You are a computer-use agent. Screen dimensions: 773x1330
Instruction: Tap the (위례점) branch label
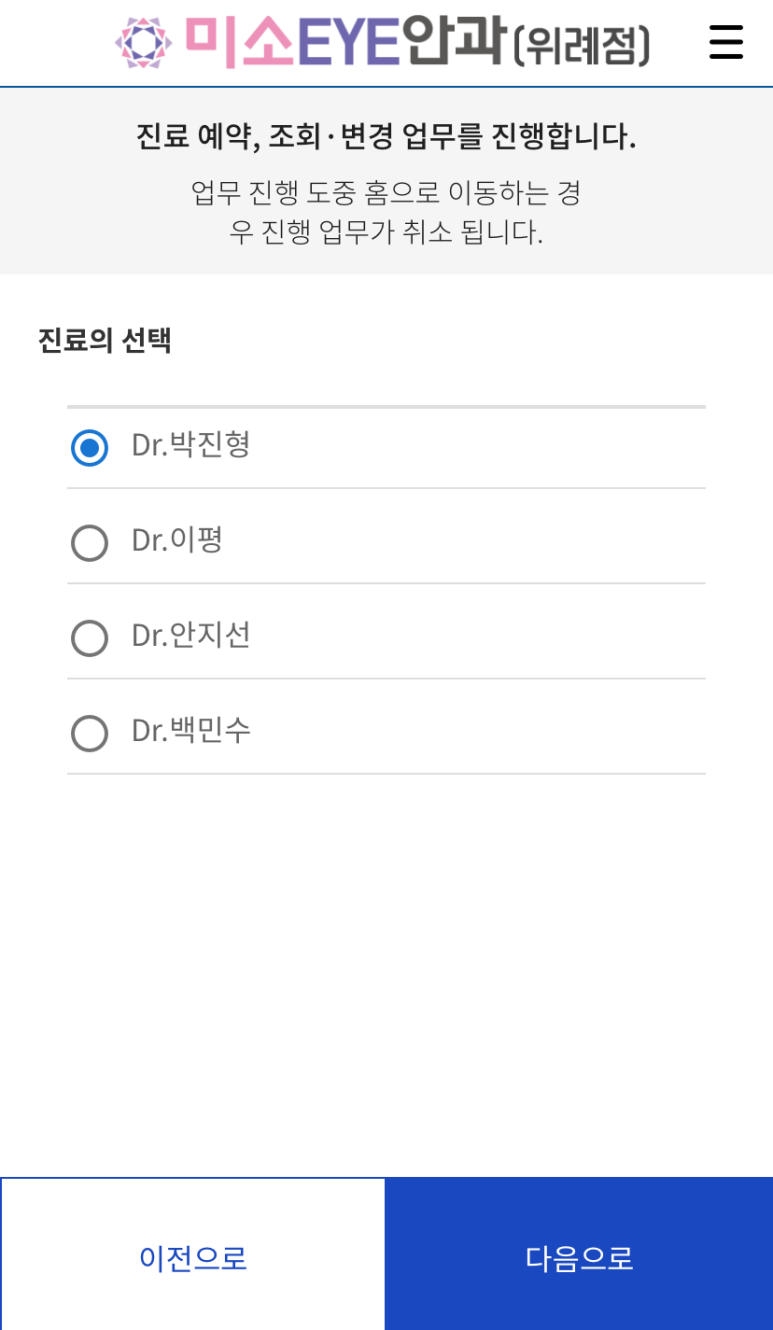582,45
